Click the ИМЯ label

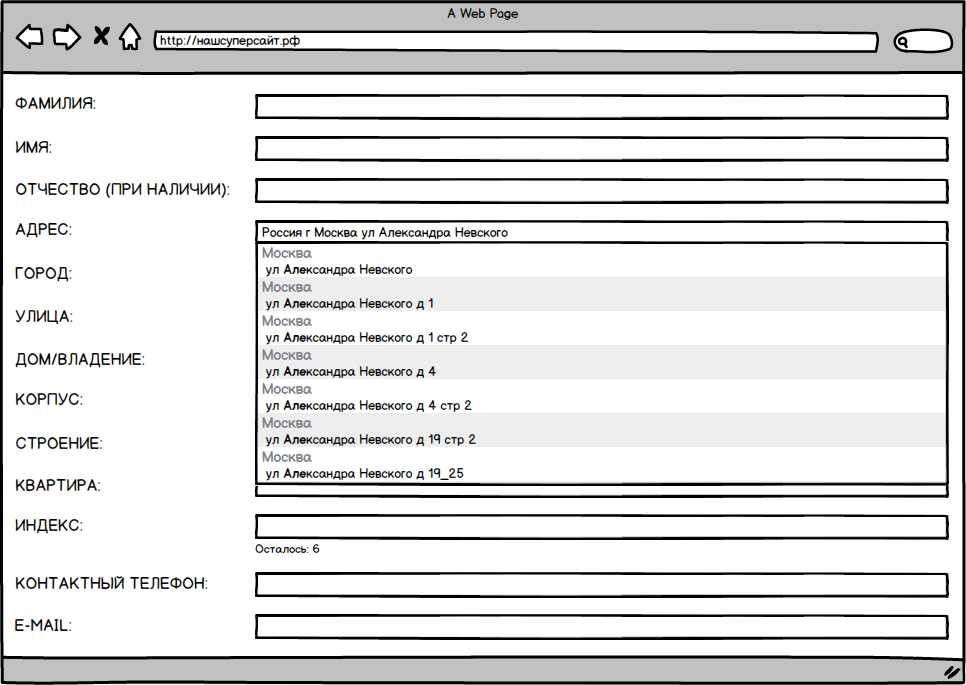[33, 148]
